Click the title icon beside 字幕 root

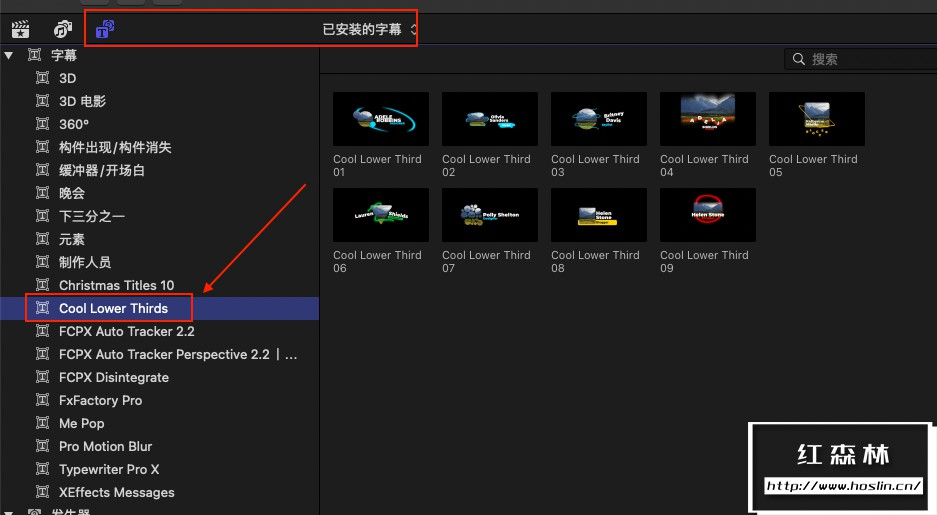(35, 55)
